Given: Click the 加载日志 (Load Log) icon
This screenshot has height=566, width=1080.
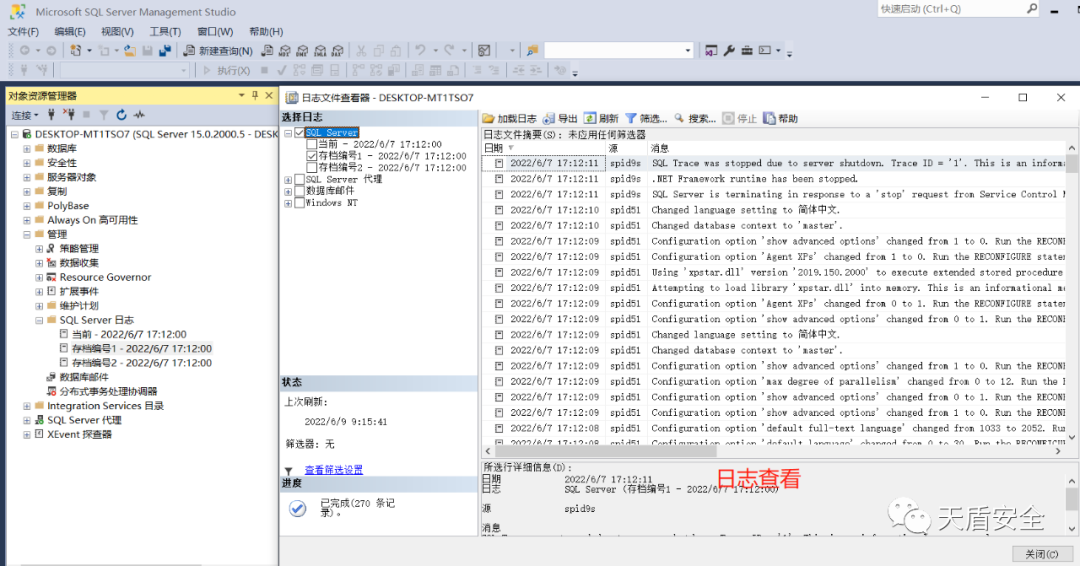Looking at the screenshot, I should click(x=489, y=119).
